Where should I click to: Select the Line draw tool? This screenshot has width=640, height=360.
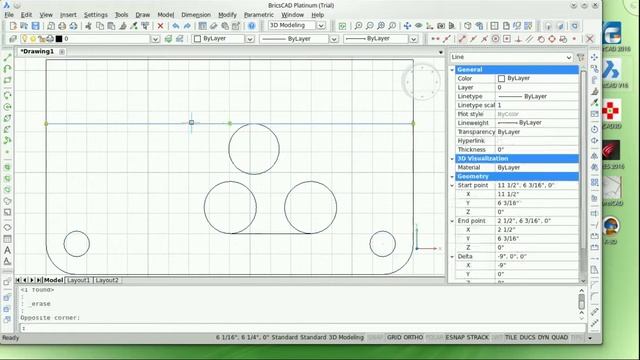(7, 58)
